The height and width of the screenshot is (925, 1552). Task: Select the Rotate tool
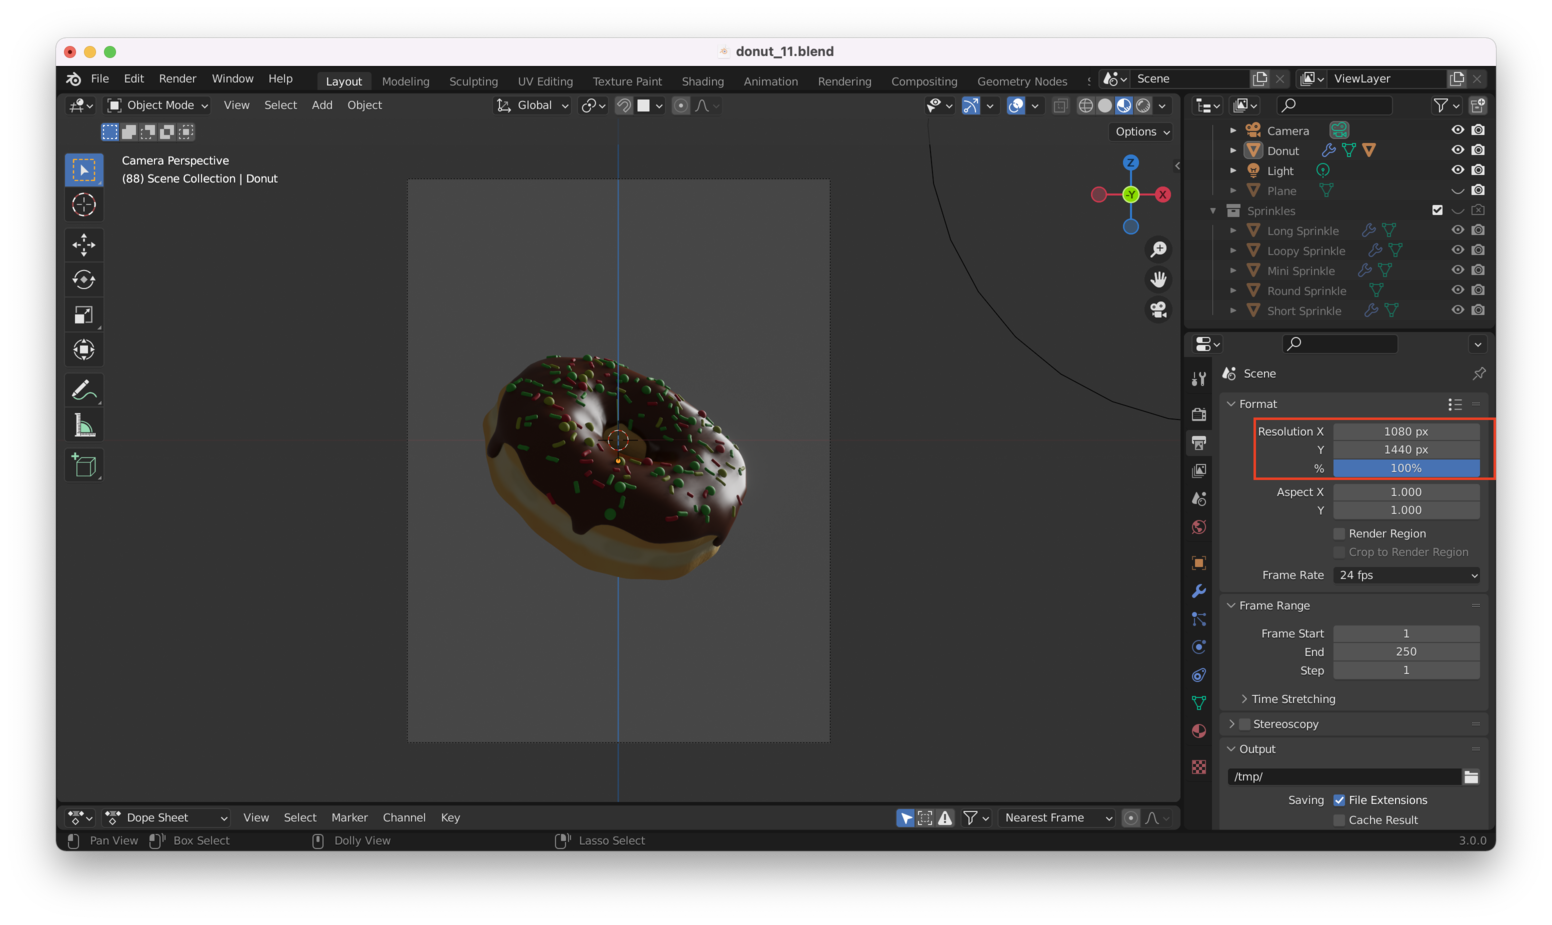(x=84, y=280)
